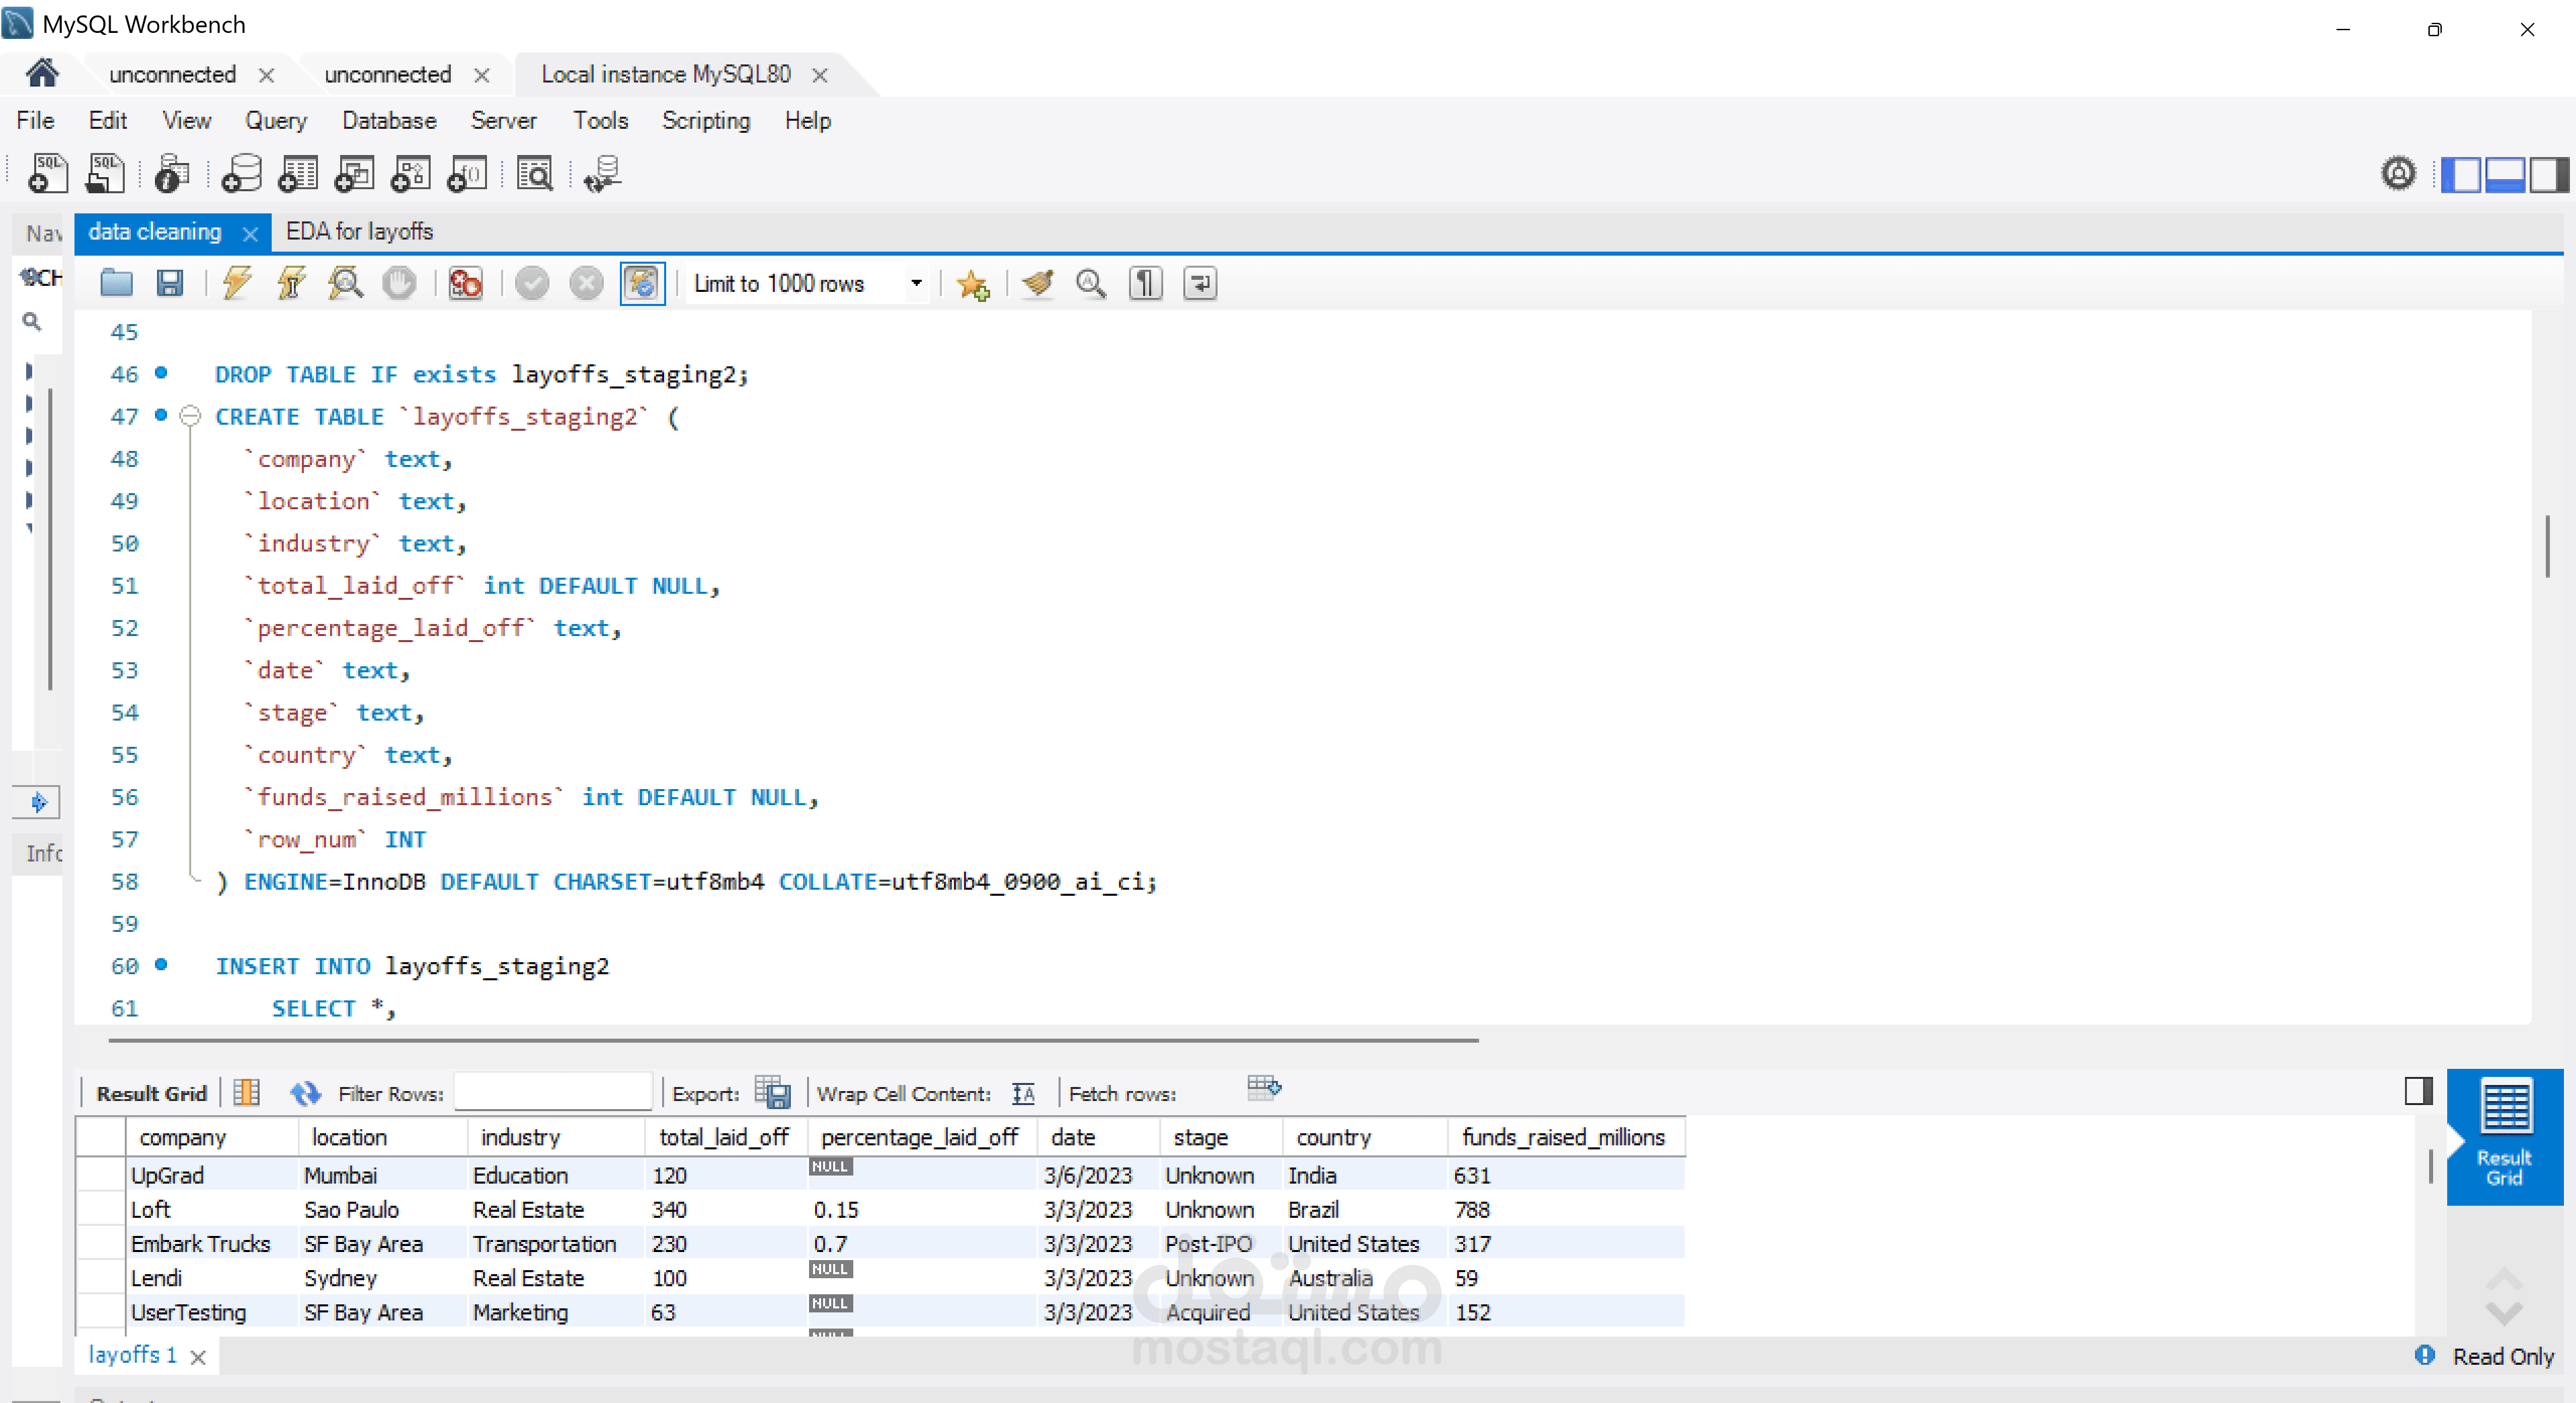Execute the SQL script with lightning icon

tap(237, 284)
